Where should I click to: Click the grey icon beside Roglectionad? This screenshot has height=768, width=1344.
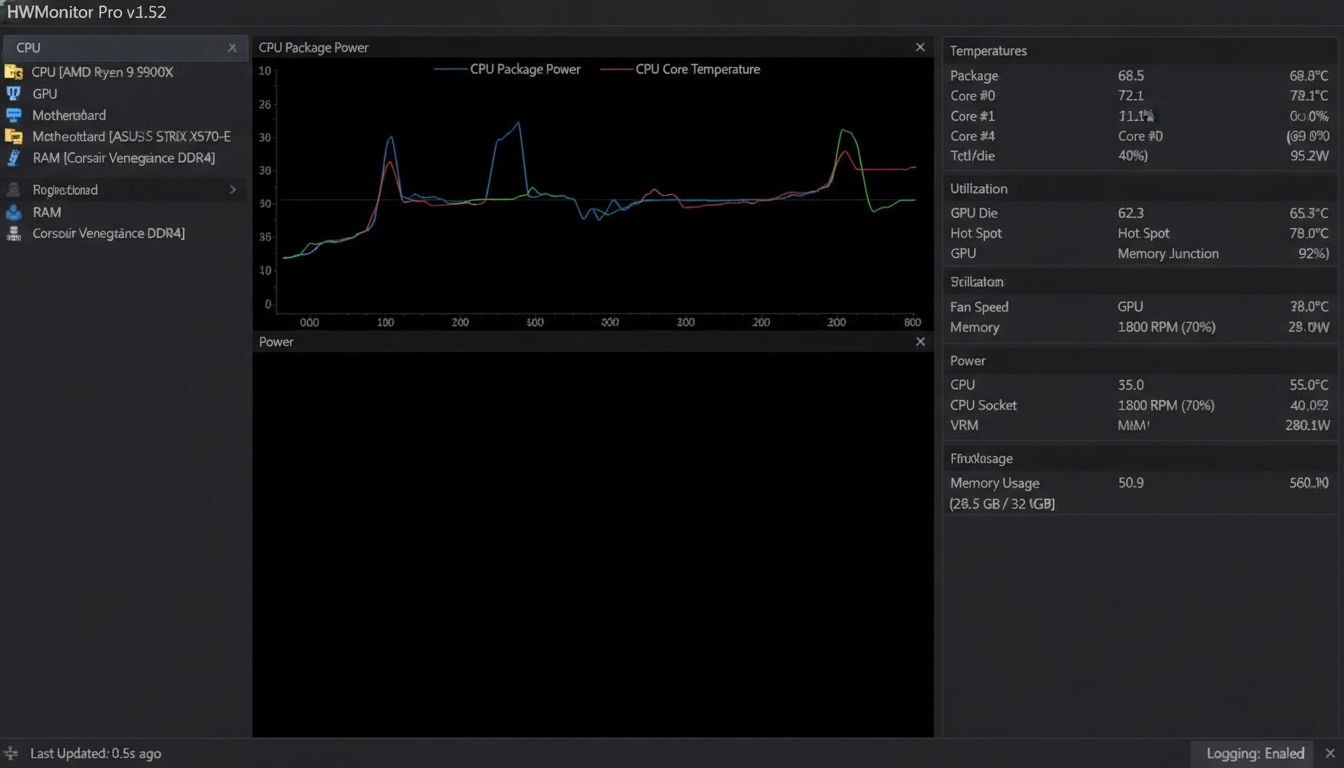coord(13,189)
